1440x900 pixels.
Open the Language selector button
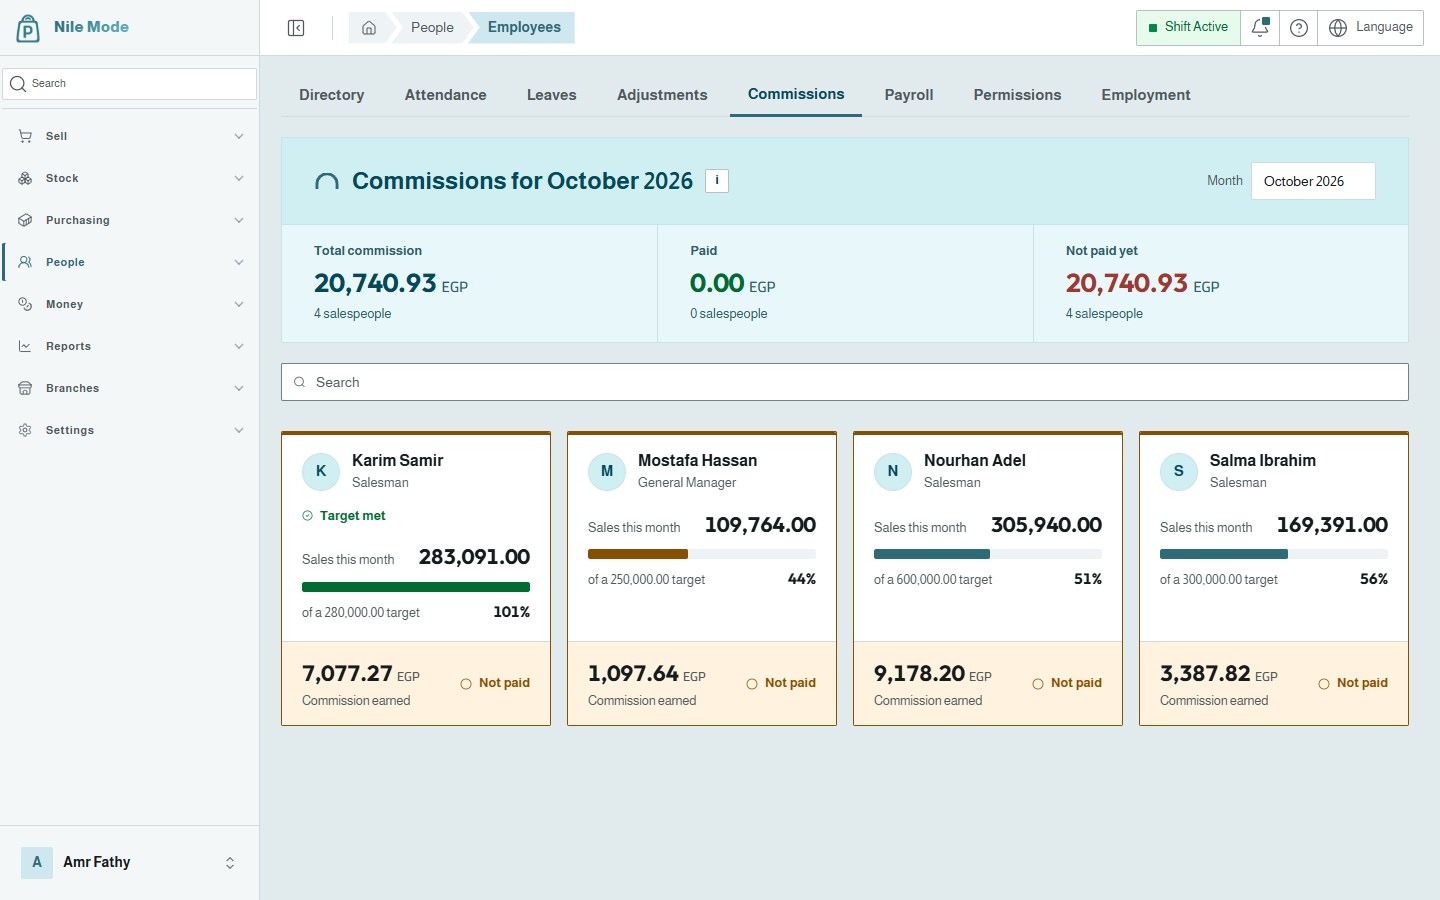click(x=1371, y=28)
